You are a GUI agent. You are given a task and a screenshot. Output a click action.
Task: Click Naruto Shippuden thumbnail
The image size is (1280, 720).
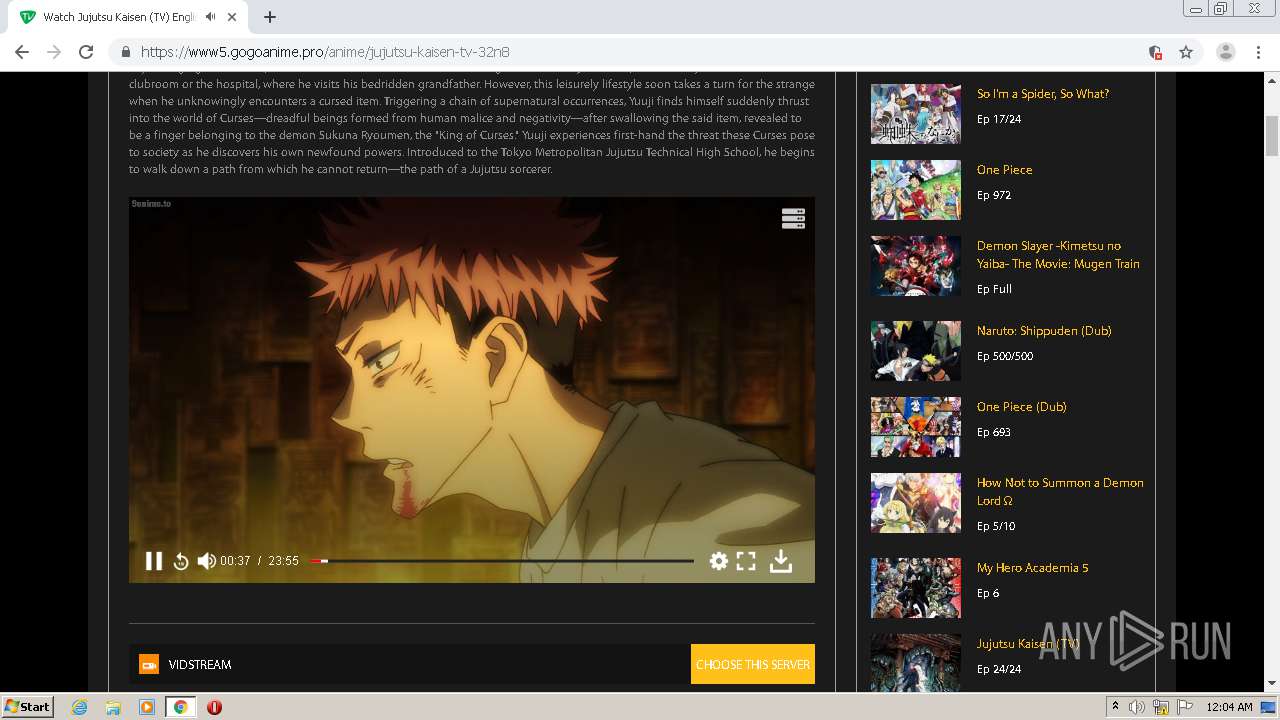(916, 351)
